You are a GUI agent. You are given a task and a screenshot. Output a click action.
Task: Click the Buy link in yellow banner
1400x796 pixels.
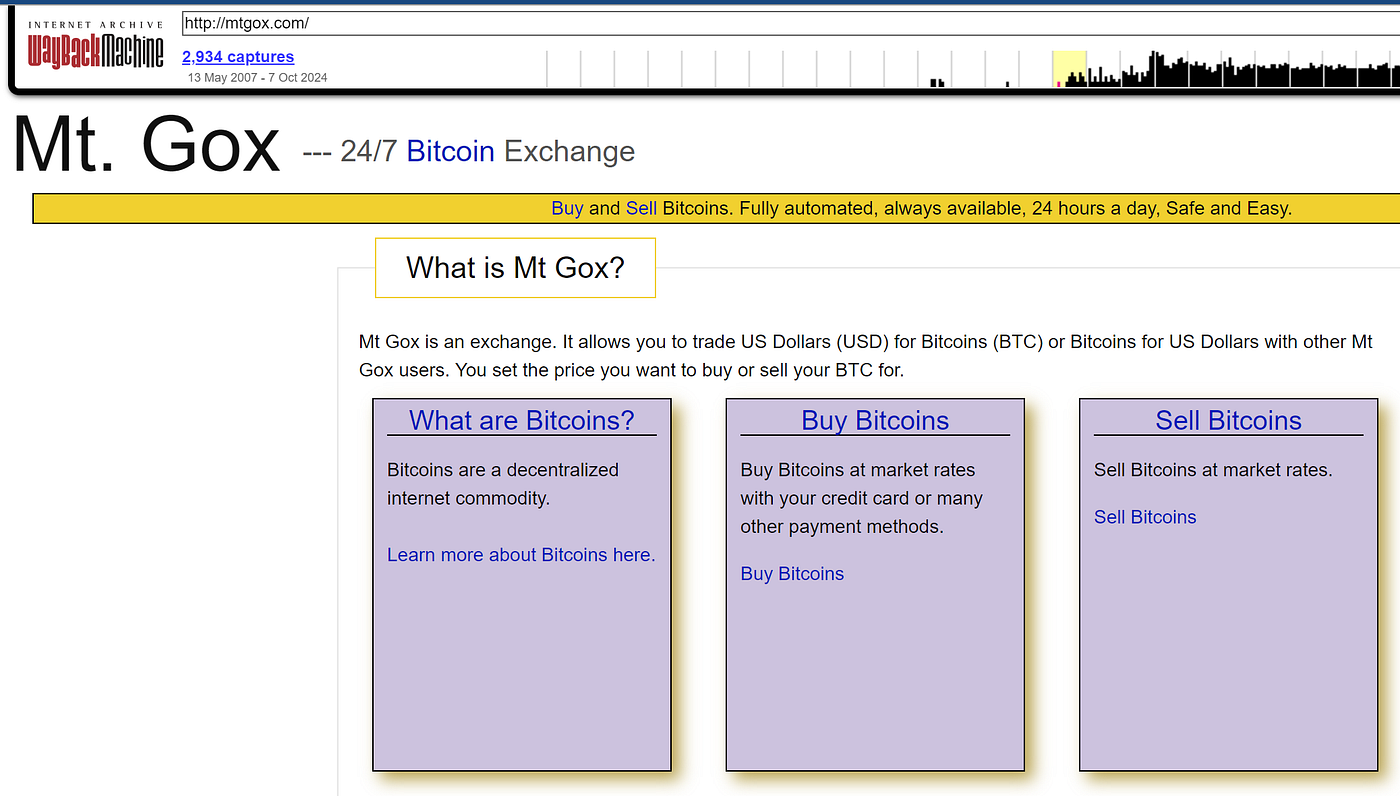click(567, 208)
